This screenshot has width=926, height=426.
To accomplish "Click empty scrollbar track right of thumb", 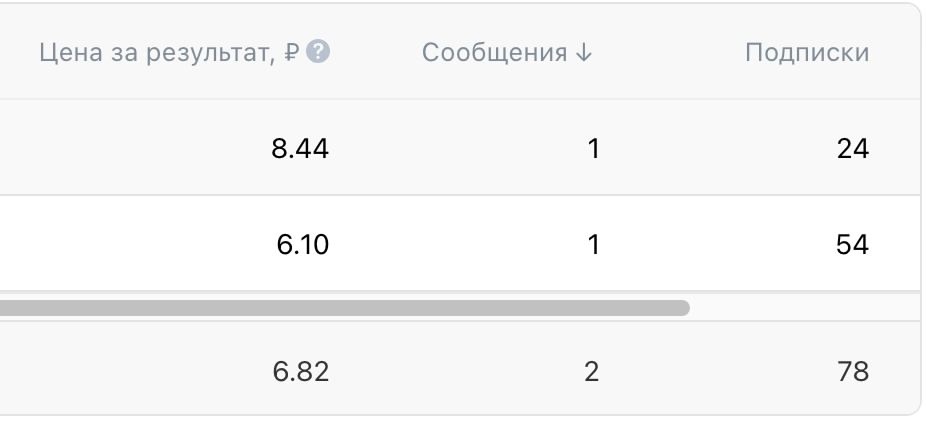I will pos(800,308).
